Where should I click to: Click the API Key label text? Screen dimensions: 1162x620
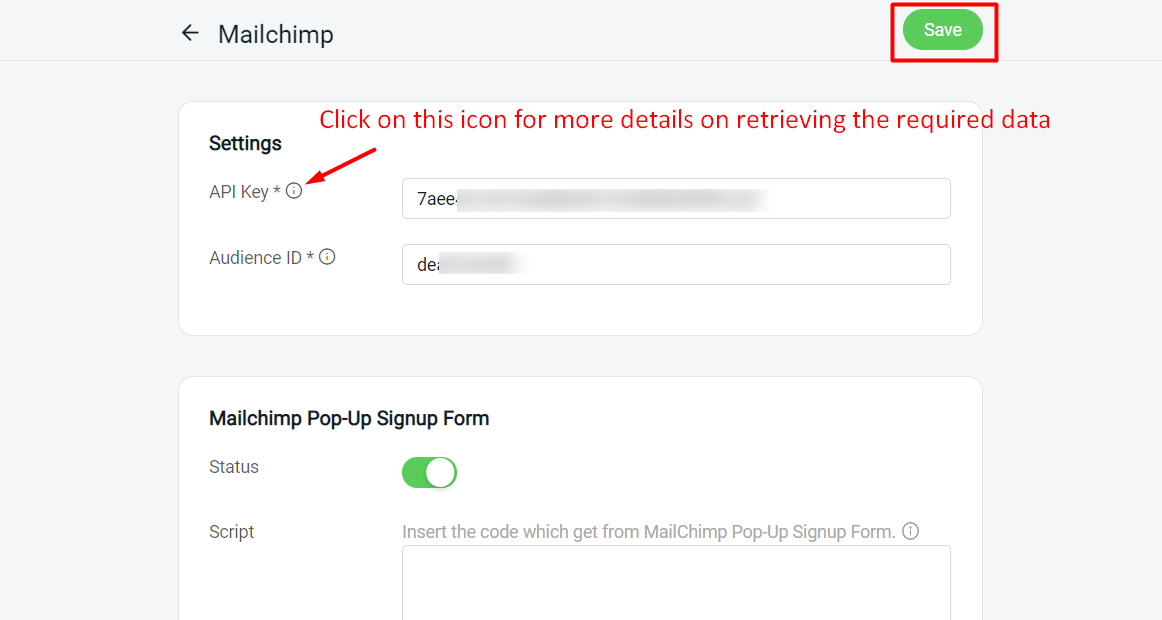coord(238,192)
